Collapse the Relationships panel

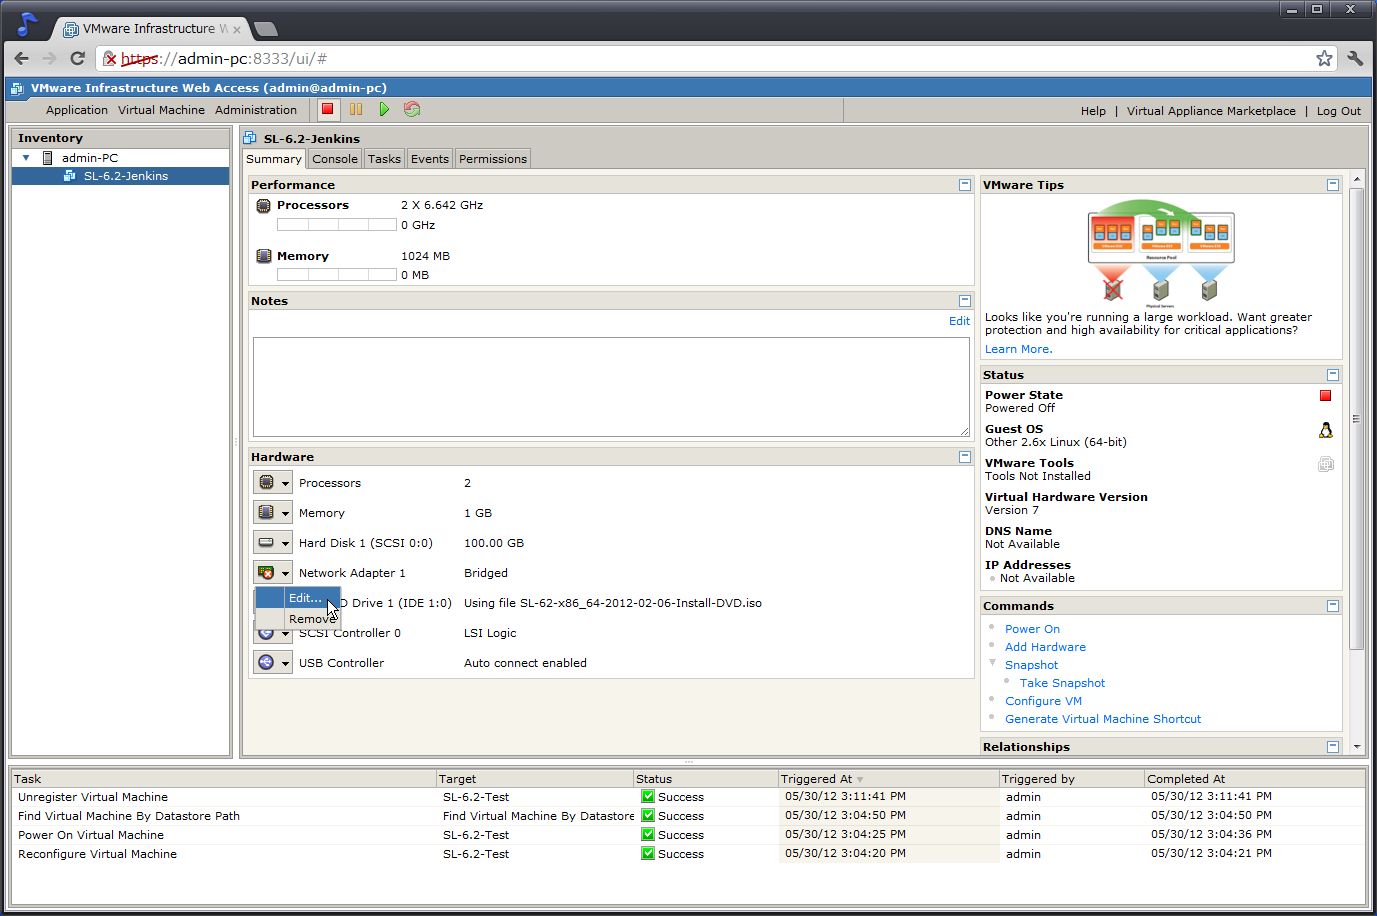(x=1333, y=747)
